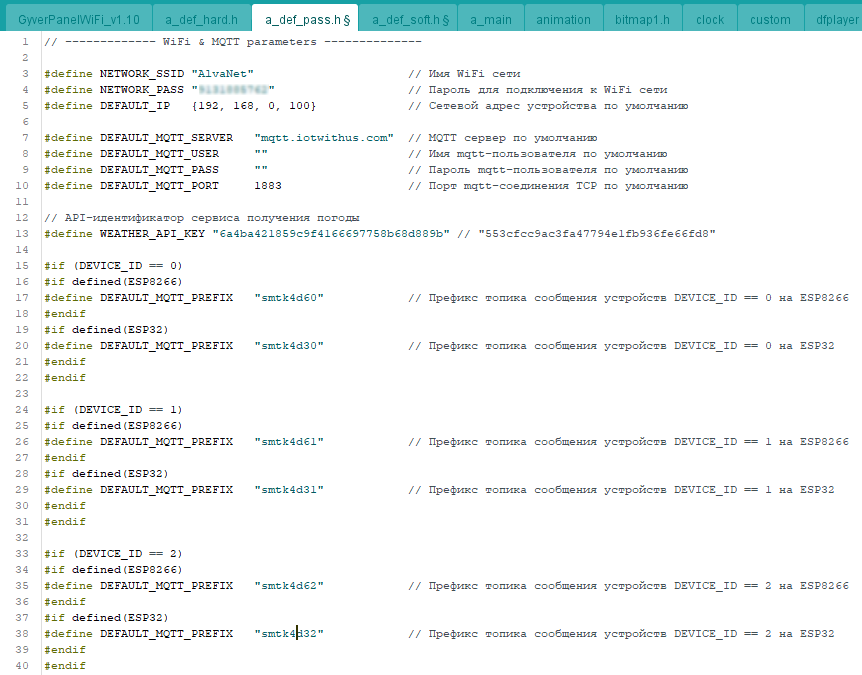The image size is (862, 675).
Task: Open the a_def_hard.h tab
Action: [x=202, y=20]
